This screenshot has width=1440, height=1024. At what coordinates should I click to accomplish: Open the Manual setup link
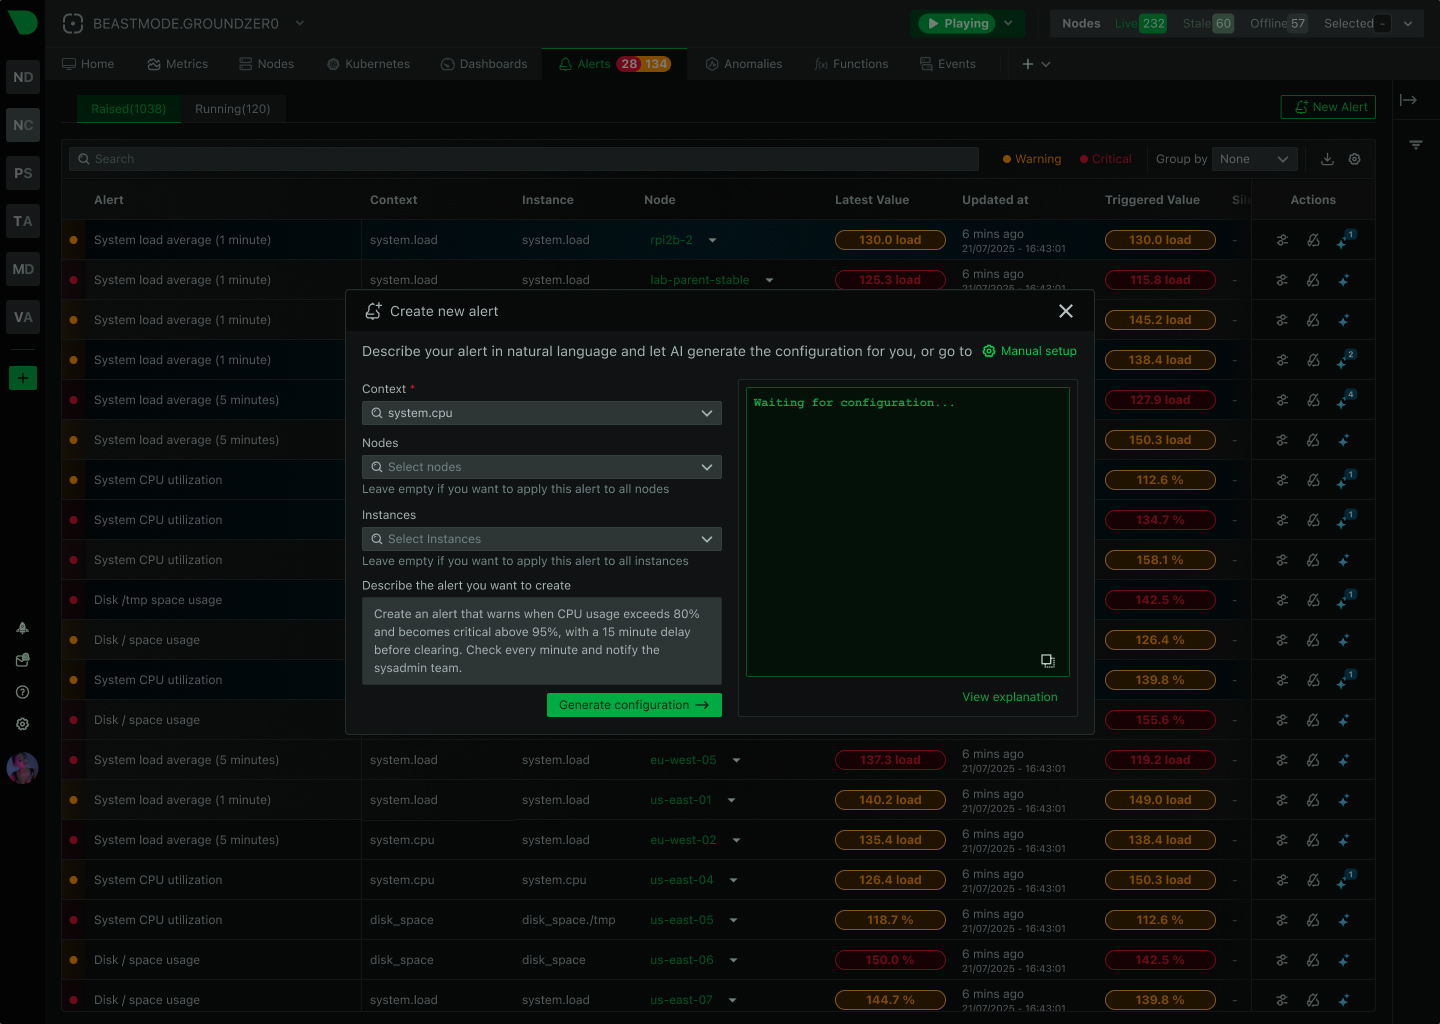tap(1030, 351)
